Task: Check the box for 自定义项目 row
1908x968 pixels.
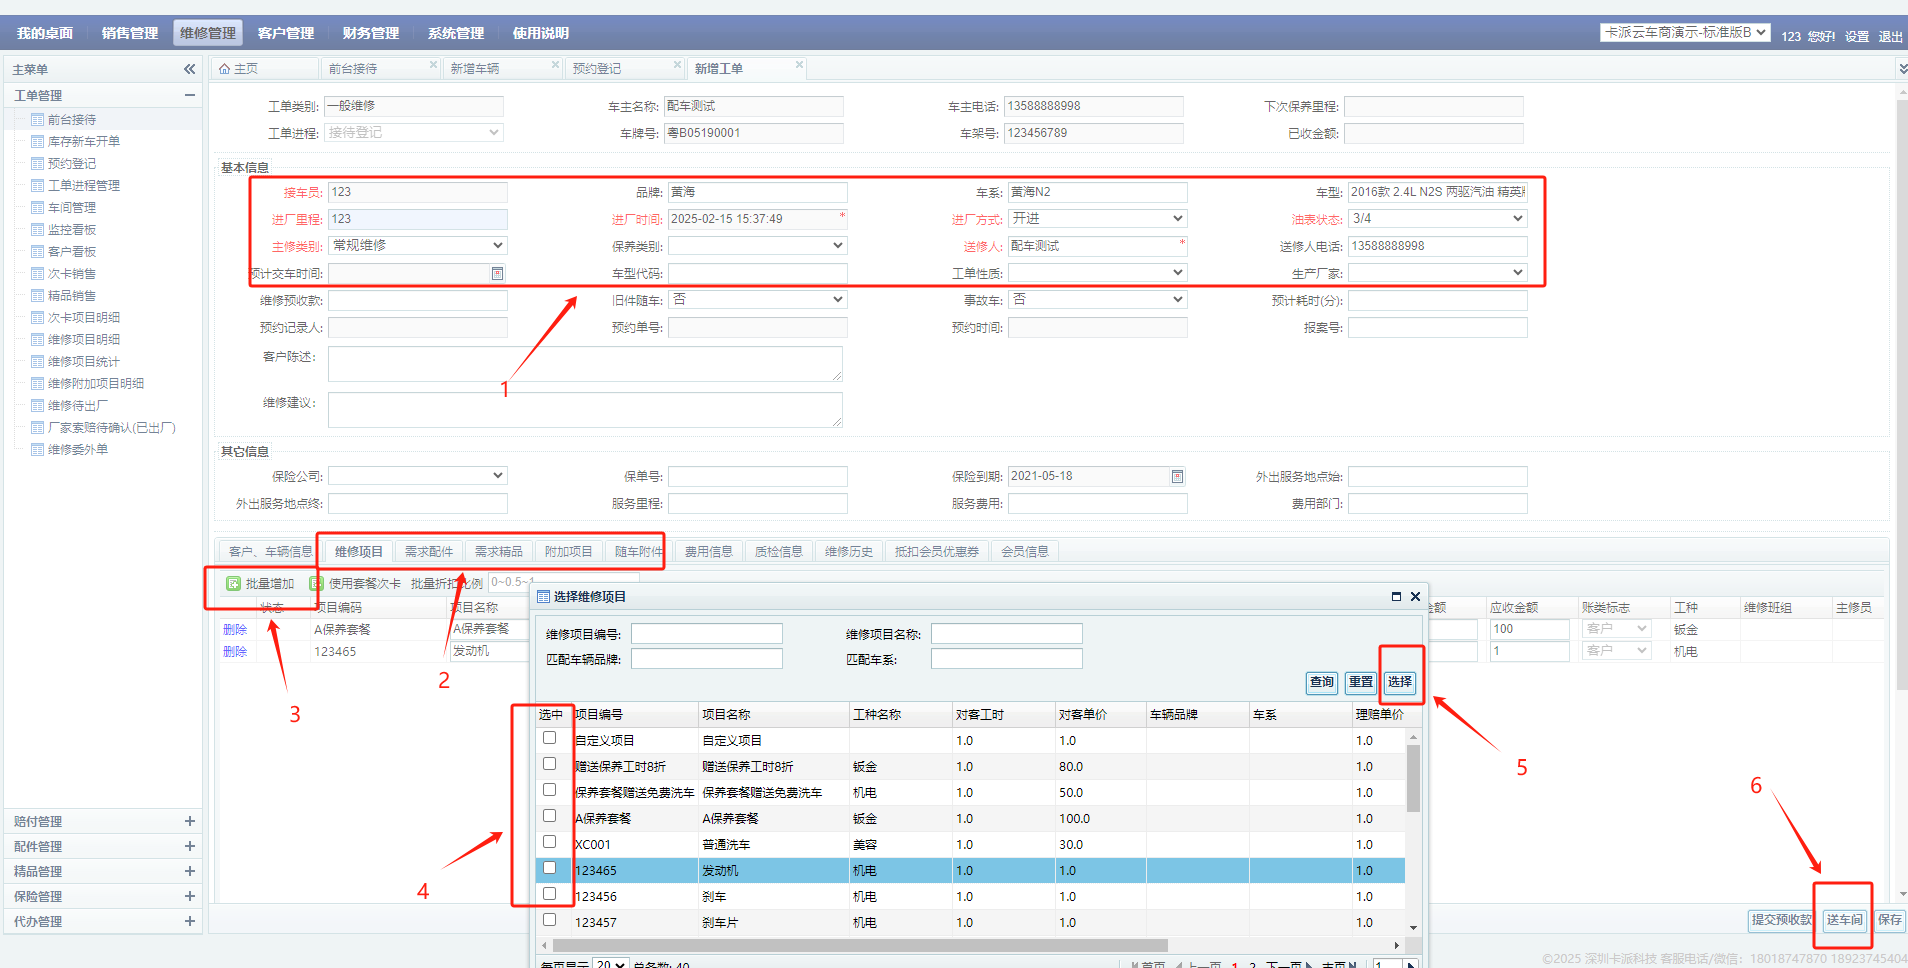Action: (x=549, y=738)
